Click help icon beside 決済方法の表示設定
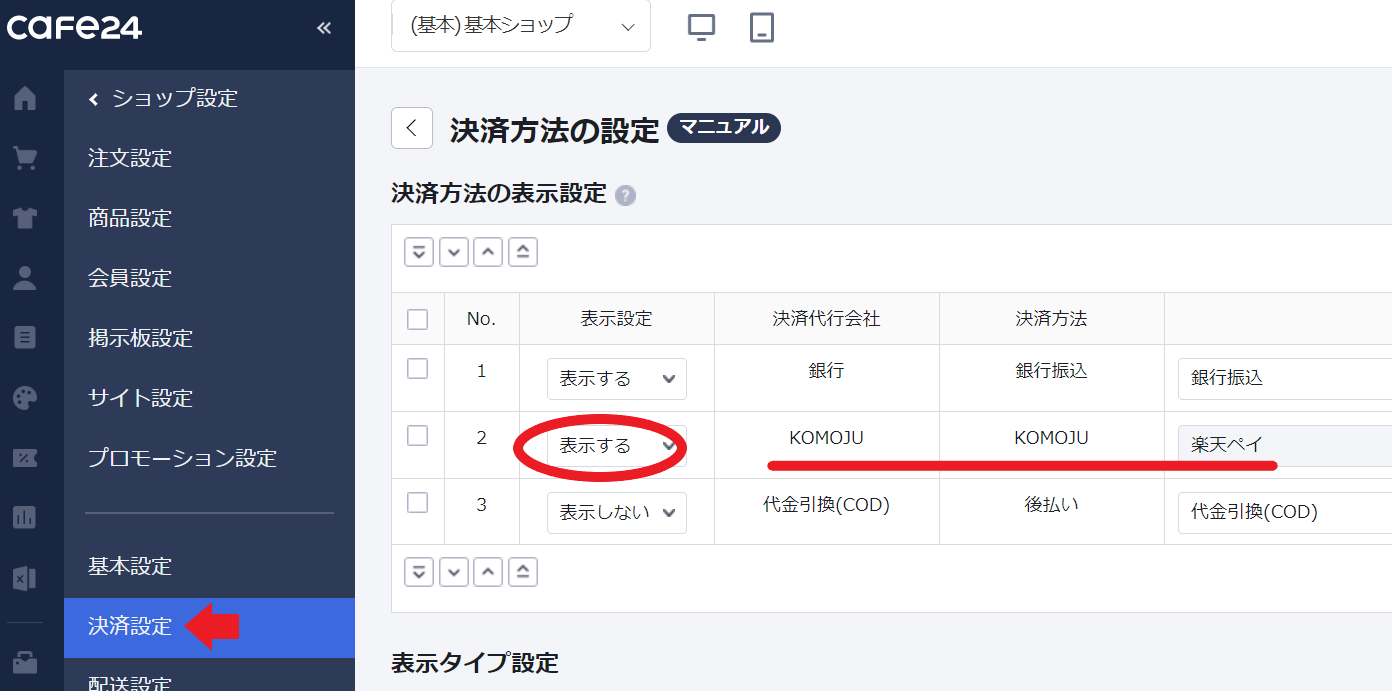Viewport: 1392px width, 691px height. 625,196
